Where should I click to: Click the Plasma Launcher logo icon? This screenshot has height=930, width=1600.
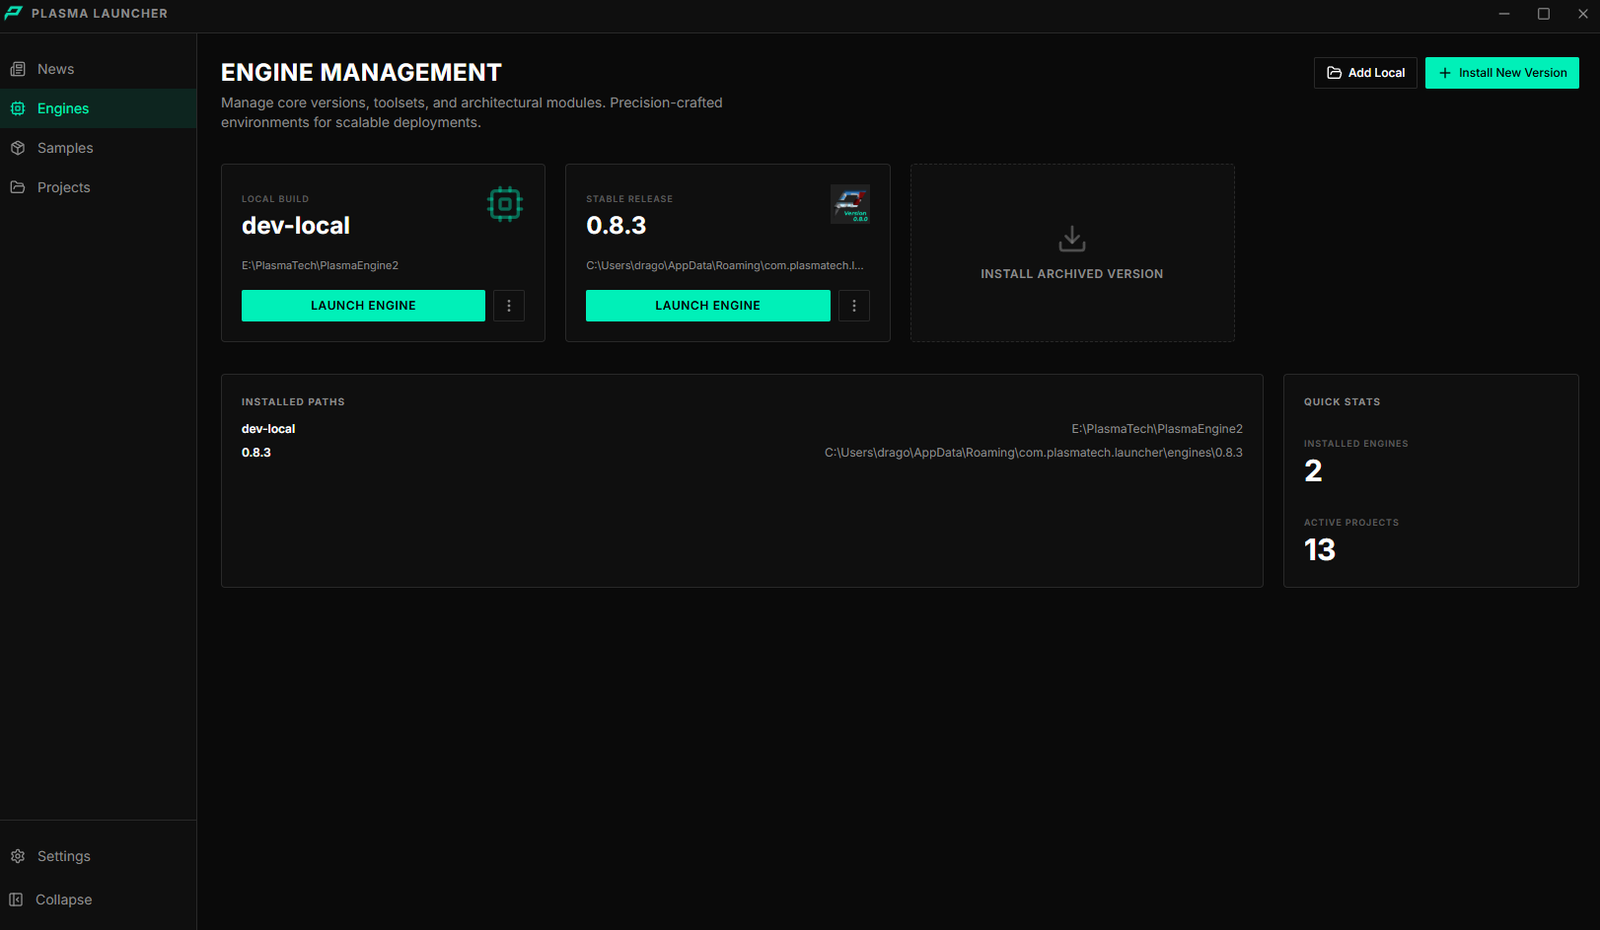point(14,13)
